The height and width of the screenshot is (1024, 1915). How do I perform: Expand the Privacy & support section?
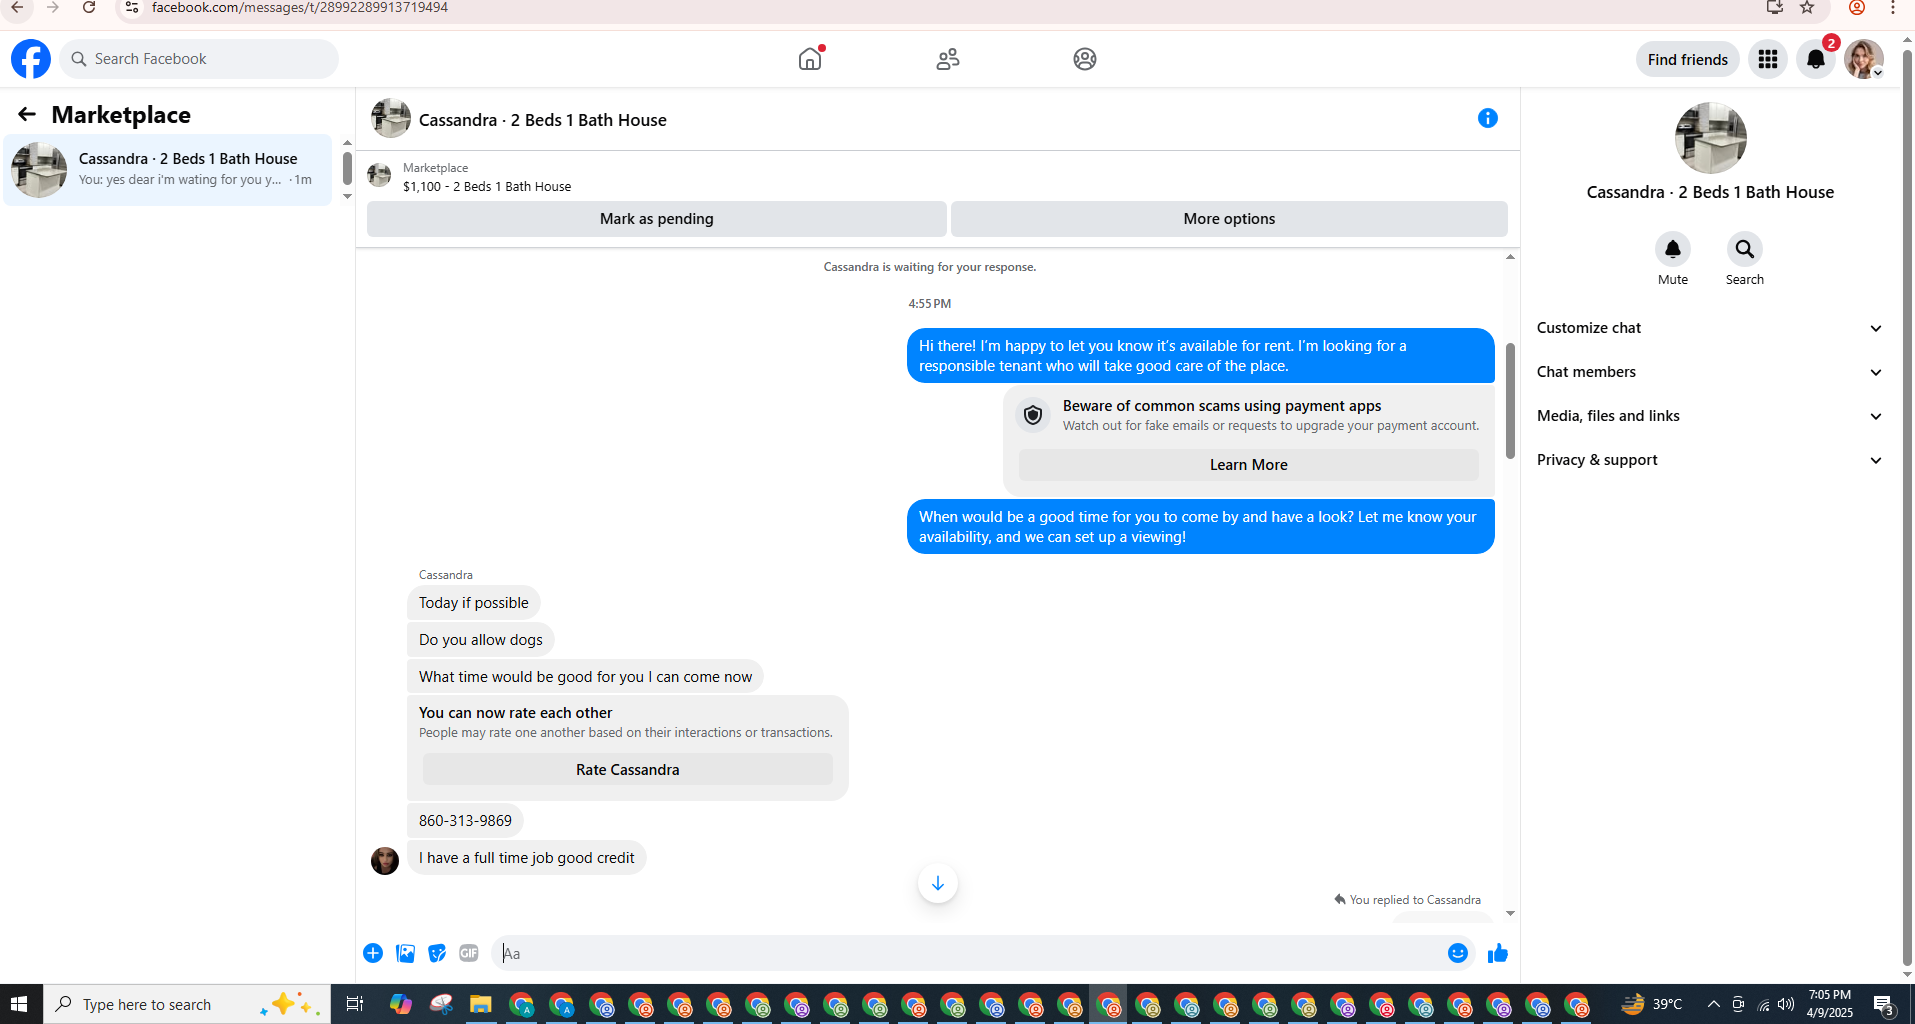[1710, 460]
